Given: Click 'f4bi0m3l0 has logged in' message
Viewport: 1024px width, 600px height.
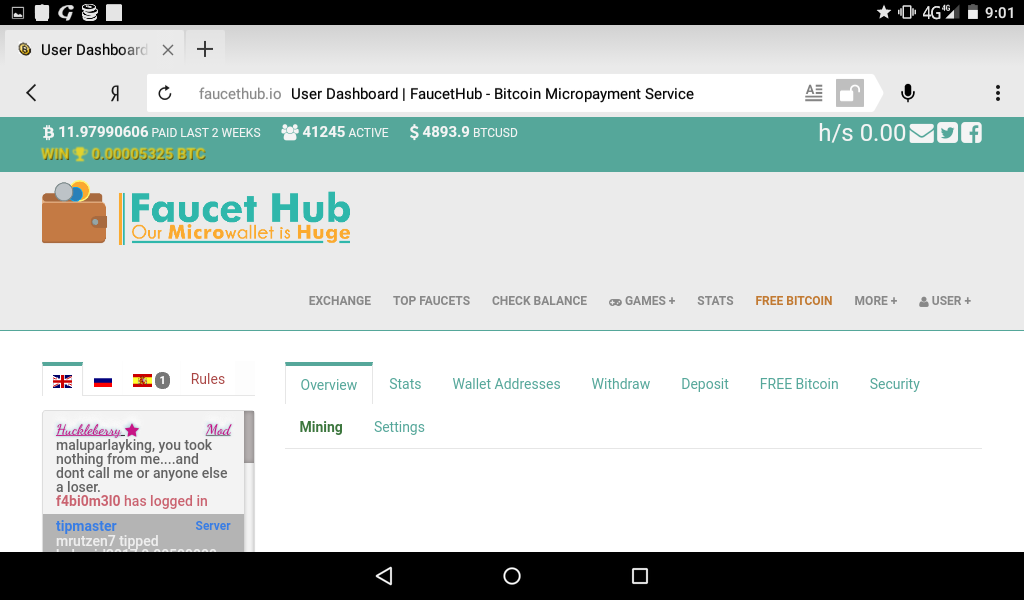Looking at the screenshot, I should click(131, 501).
